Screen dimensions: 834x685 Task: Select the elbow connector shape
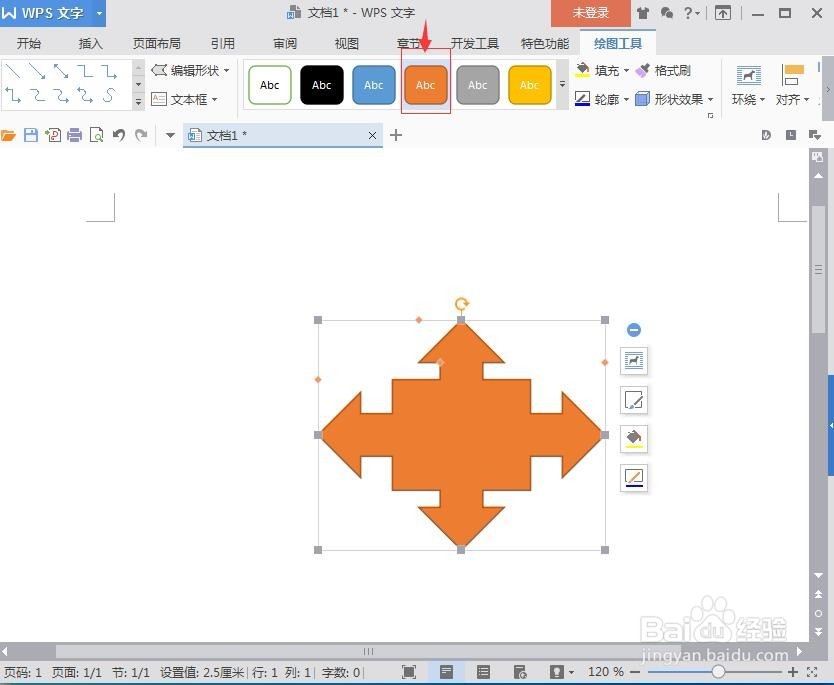point(85,70)
